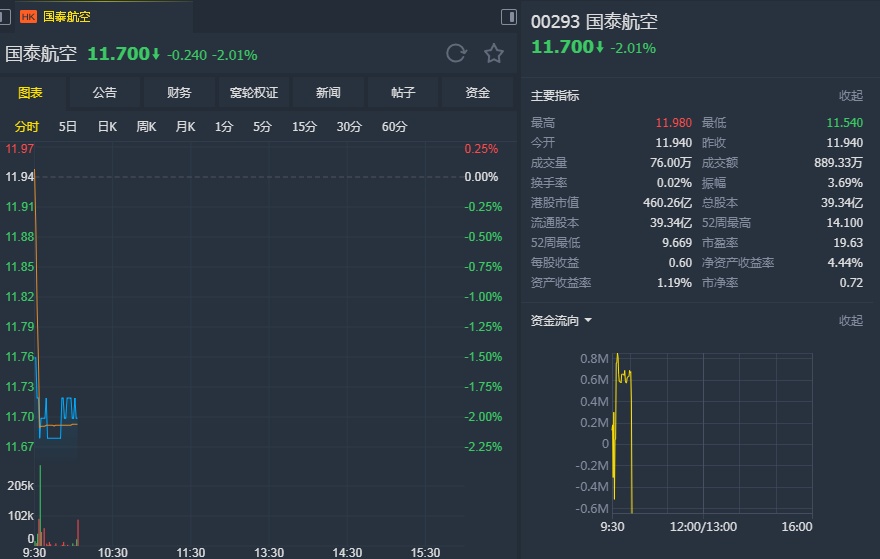Click the 00293 国泰航空 title

point(594,22)
